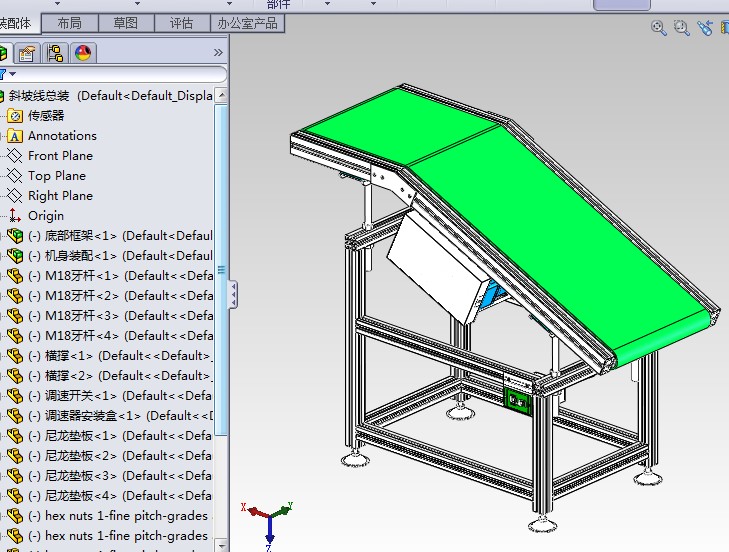The width and height of the screenshot is (729, 552).
Task: Click the Annotations folder
Action: pyautogui.click(x=62, y=136)
